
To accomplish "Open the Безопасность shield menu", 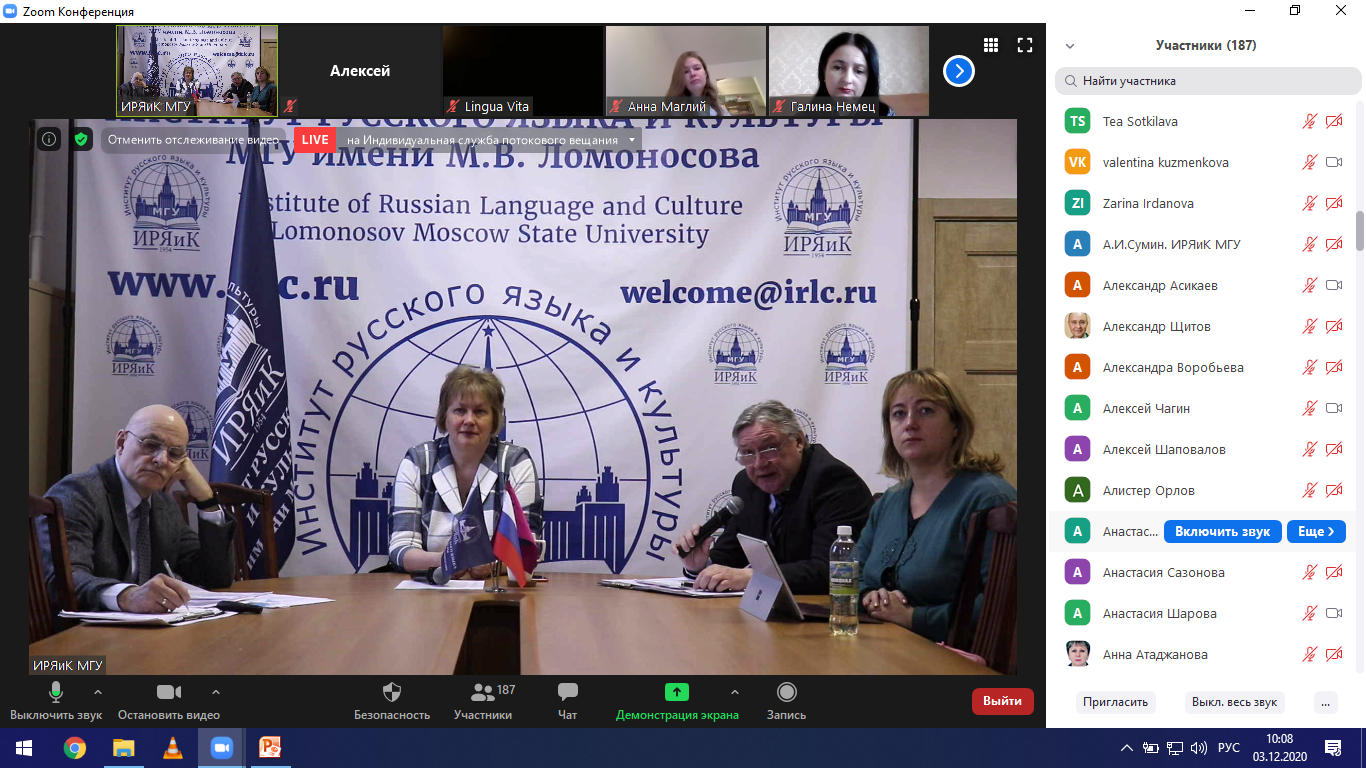I will [392, 701].
